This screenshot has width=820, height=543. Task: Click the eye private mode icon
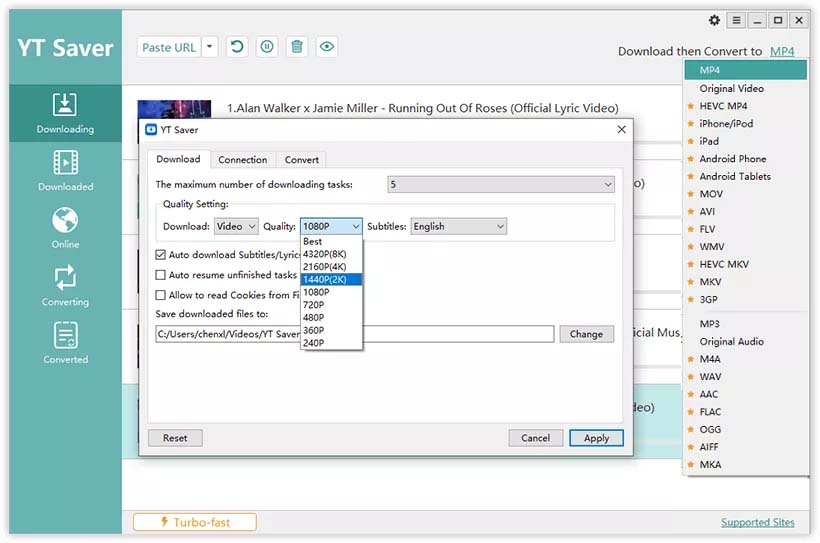tap(327, 47)
